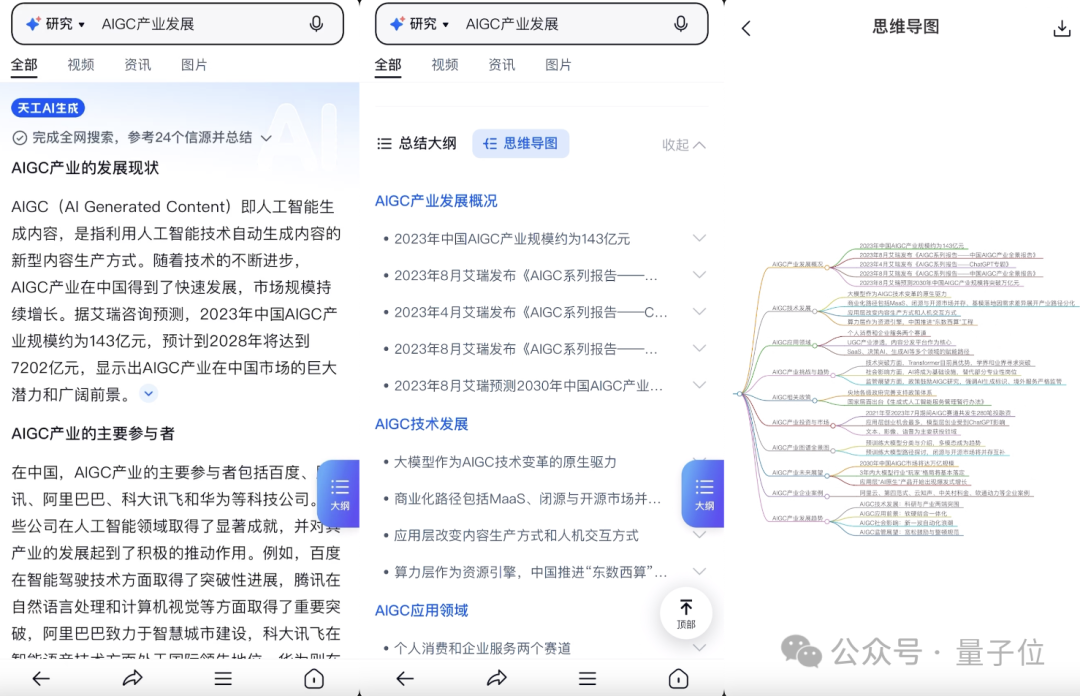Tap microphone icon in middle search bar
This screenshot has height=696, width=1080.
tap(681, 24)
